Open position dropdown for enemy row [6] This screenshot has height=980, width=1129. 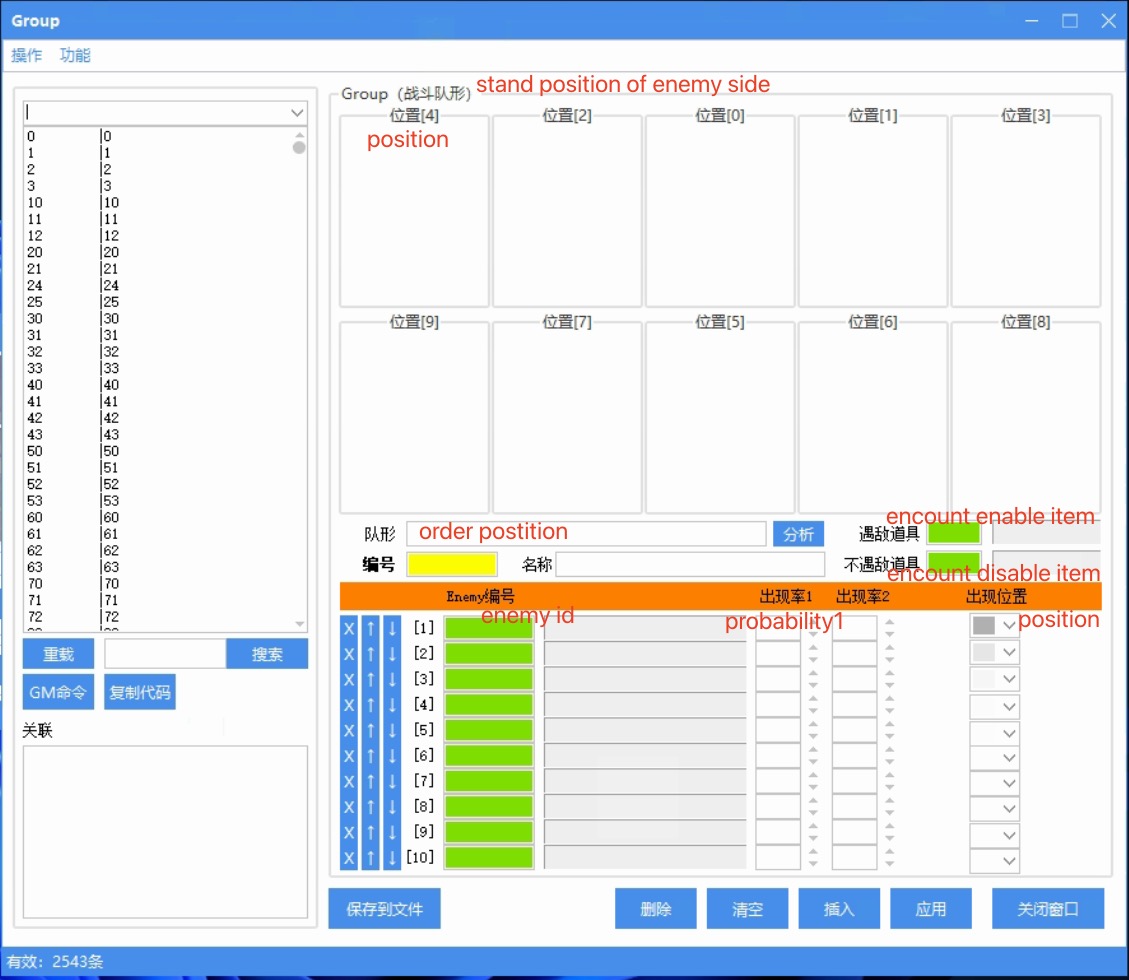(1009, 758)
